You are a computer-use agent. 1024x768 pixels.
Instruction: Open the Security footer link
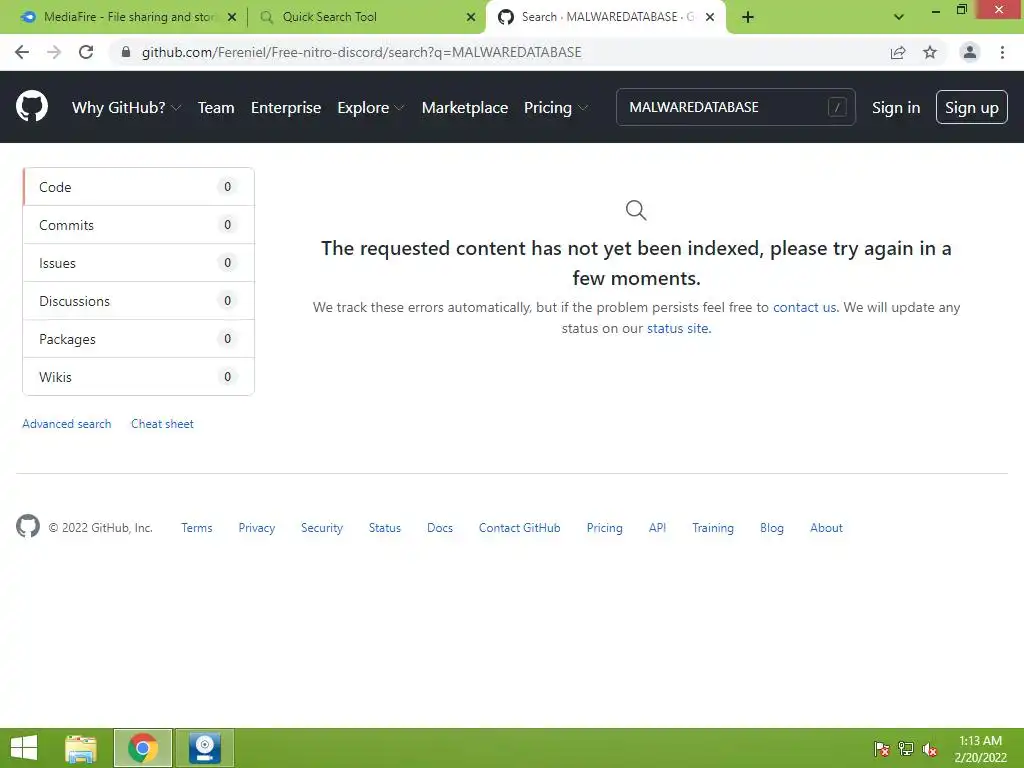click(321, 528)
